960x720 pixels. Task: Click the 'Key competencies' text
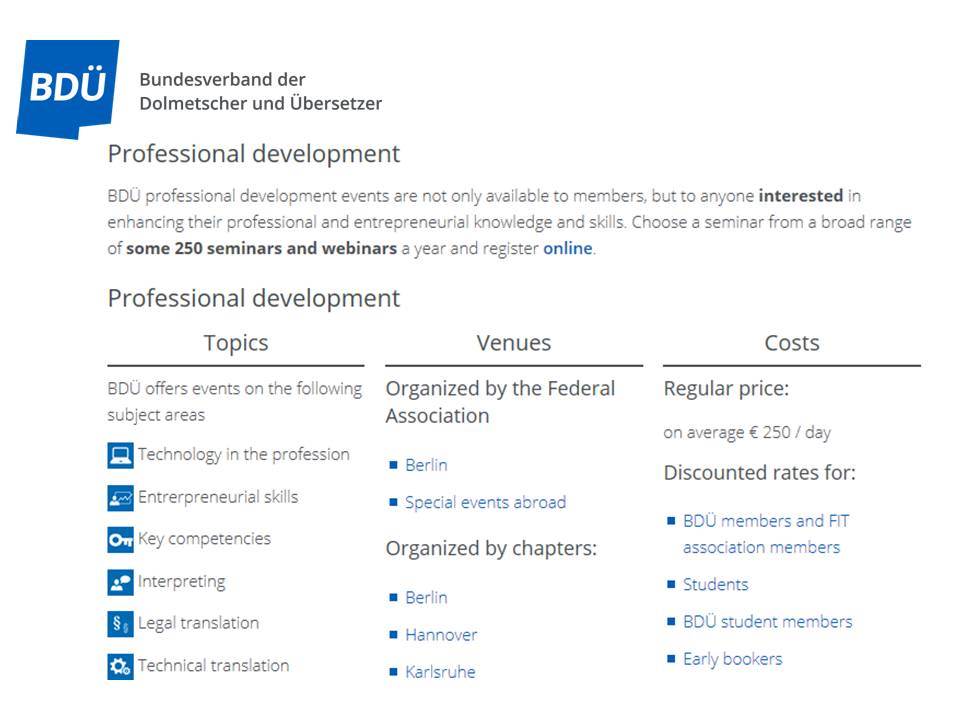(x=204, y=539)
